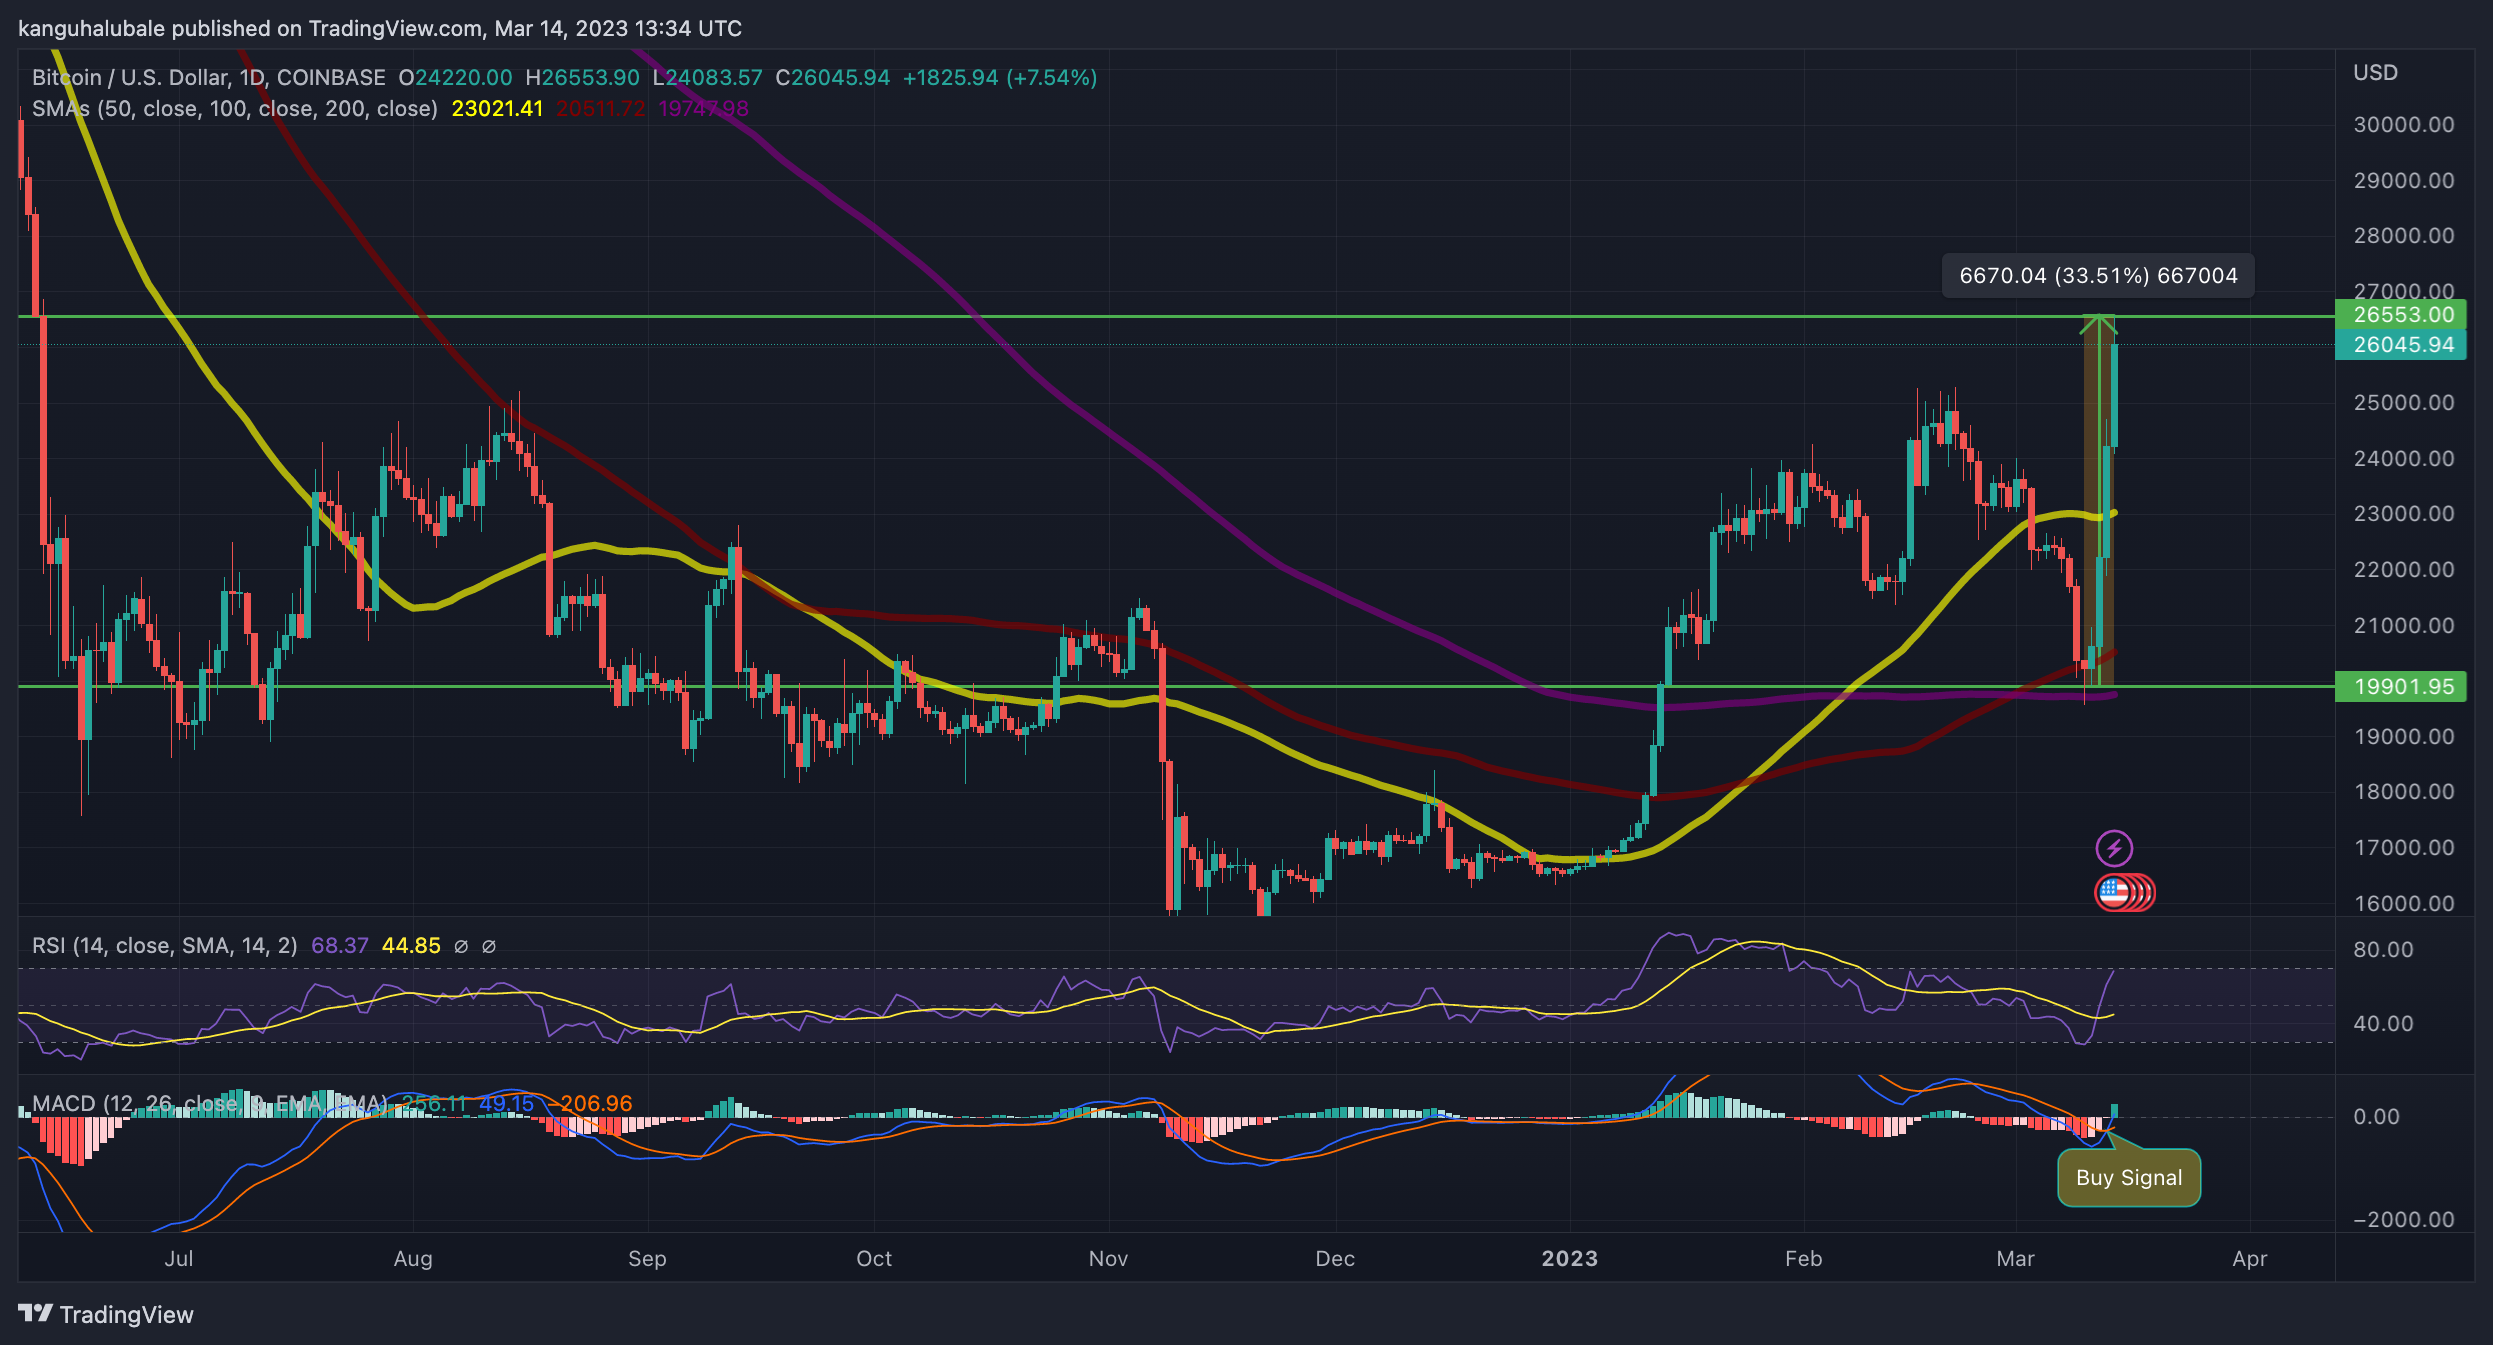Click the USD currency label on price axis
Viewport: 2493px width, 1345px height.
tap(2375, 73)
